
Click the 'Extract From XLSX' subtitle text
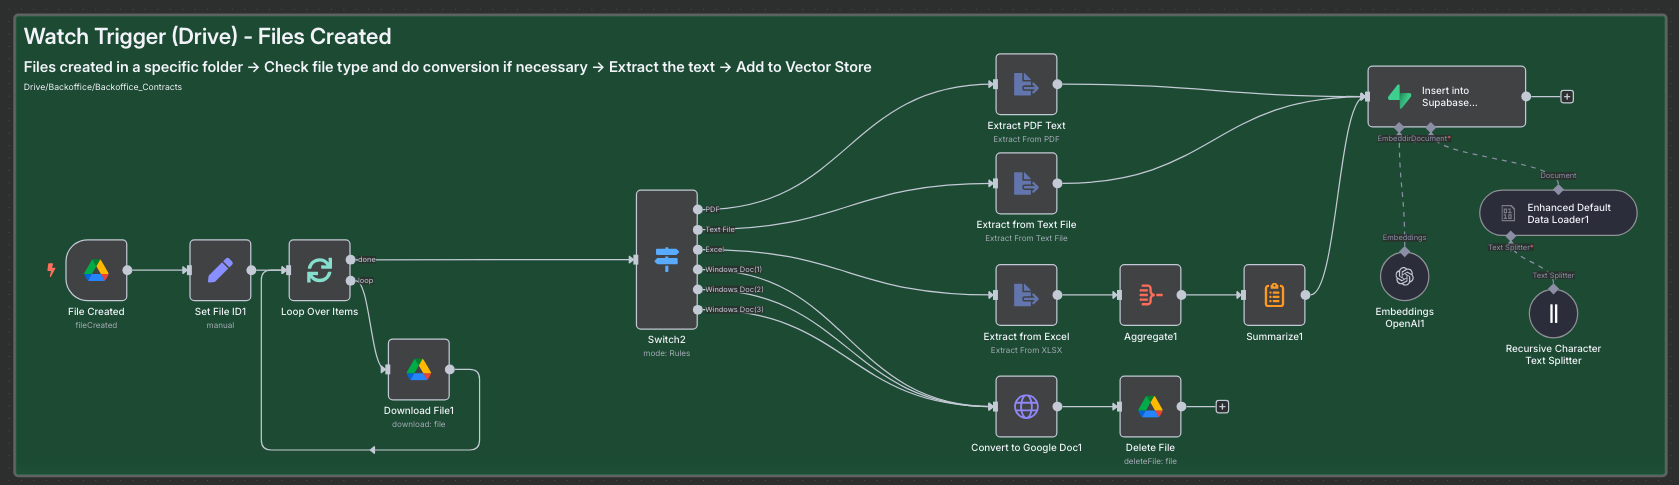(1026, 350)
